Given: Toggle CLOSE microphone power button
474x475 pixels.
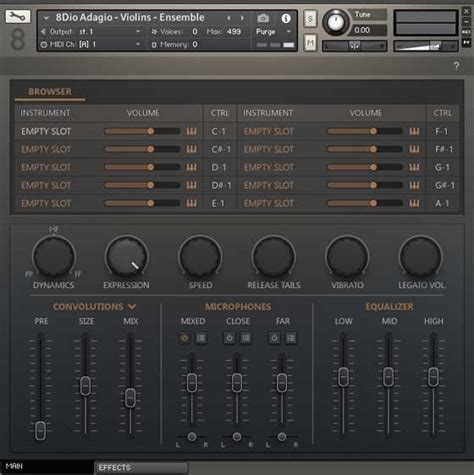Looking at the screenshot, I should pos(229,338).
